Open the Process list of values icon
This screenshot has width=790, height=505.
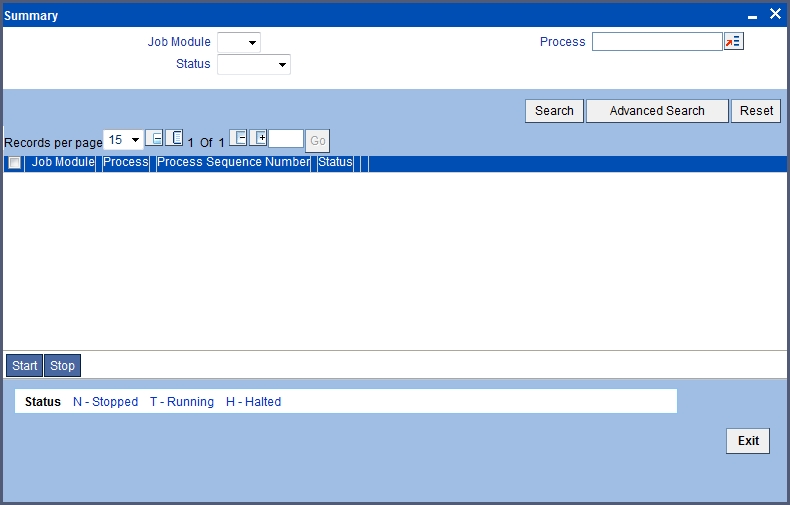point(734,41)
